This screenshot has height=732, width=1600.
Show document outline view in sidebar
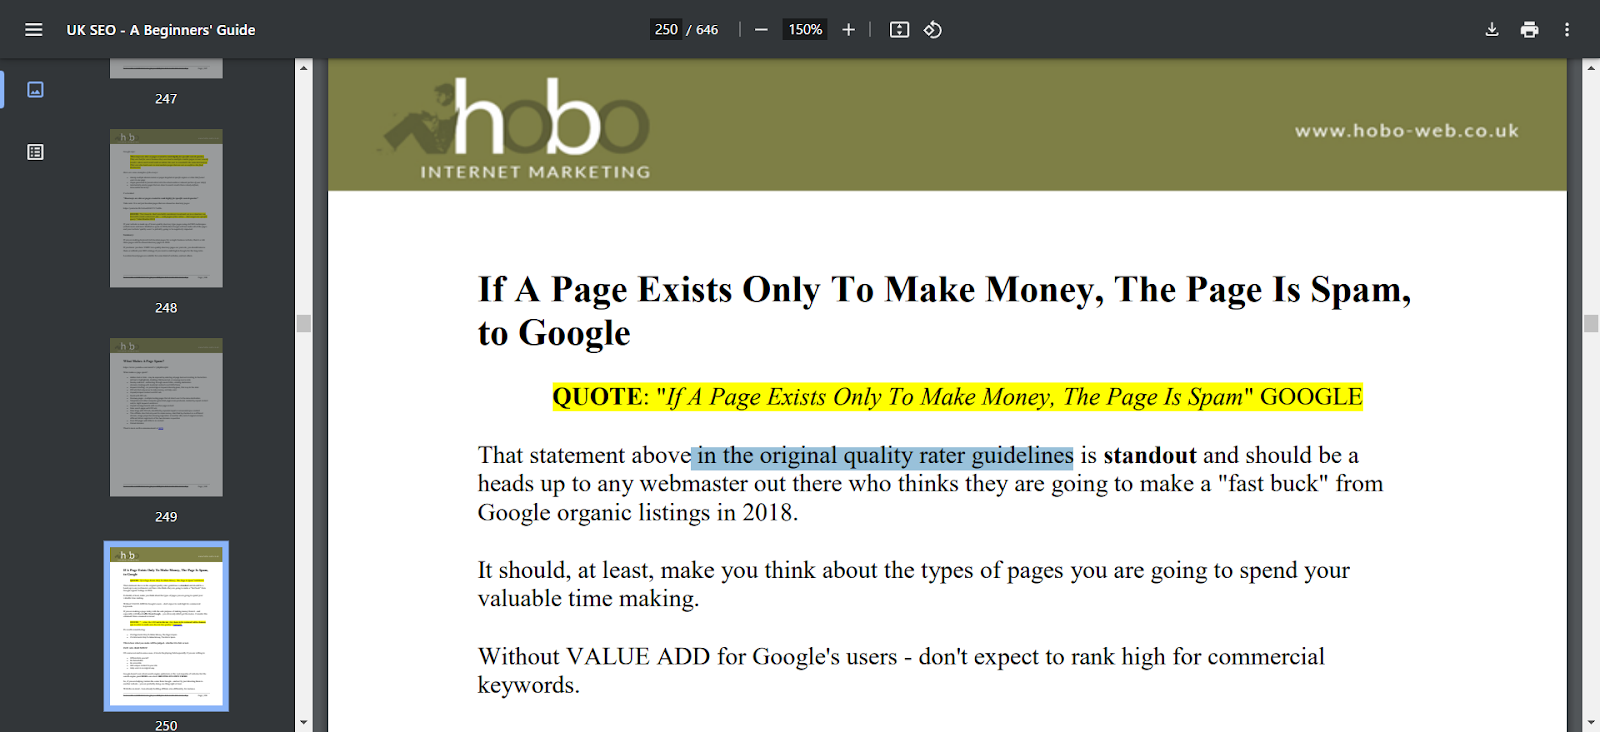(35, 152)
